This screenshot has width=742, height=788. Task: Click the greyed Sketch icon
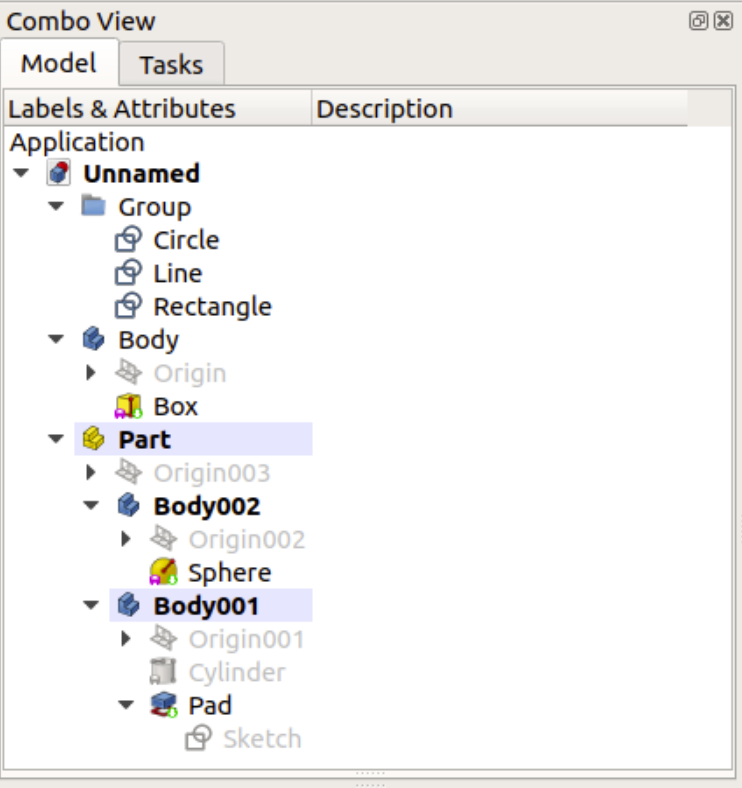199,738
